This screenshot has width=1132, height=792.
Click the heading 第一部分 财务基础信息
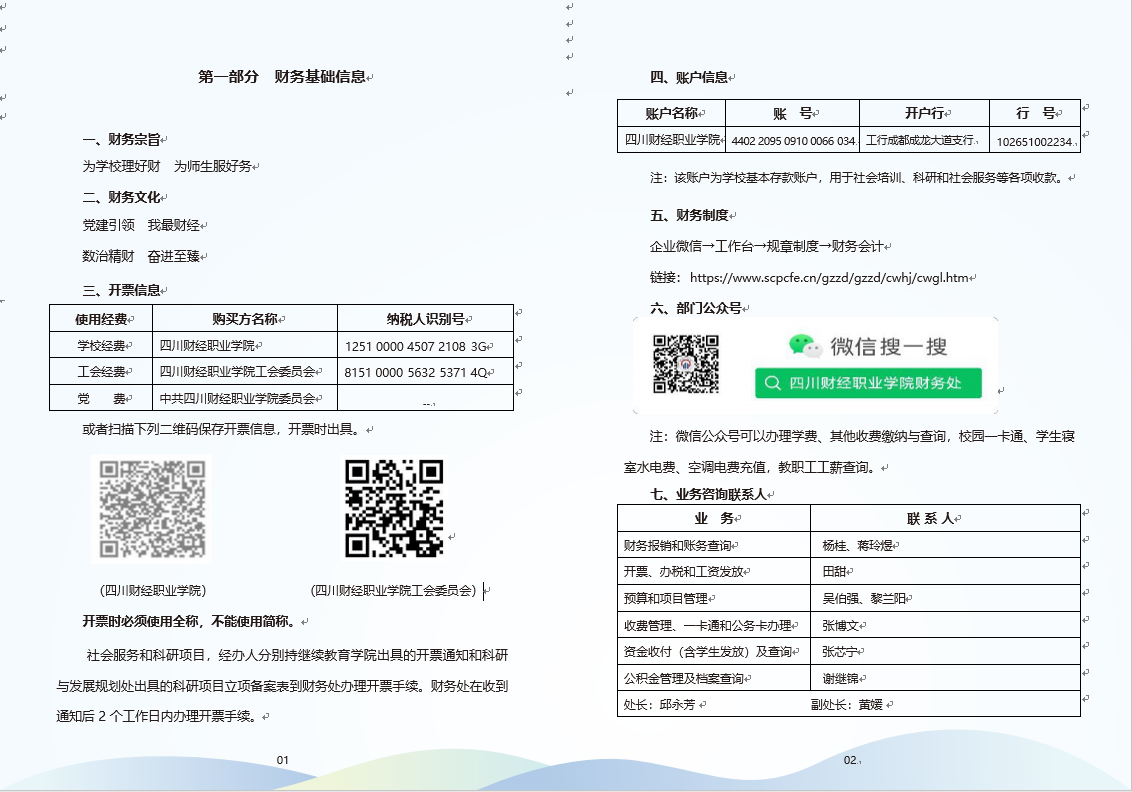[282, 77]
